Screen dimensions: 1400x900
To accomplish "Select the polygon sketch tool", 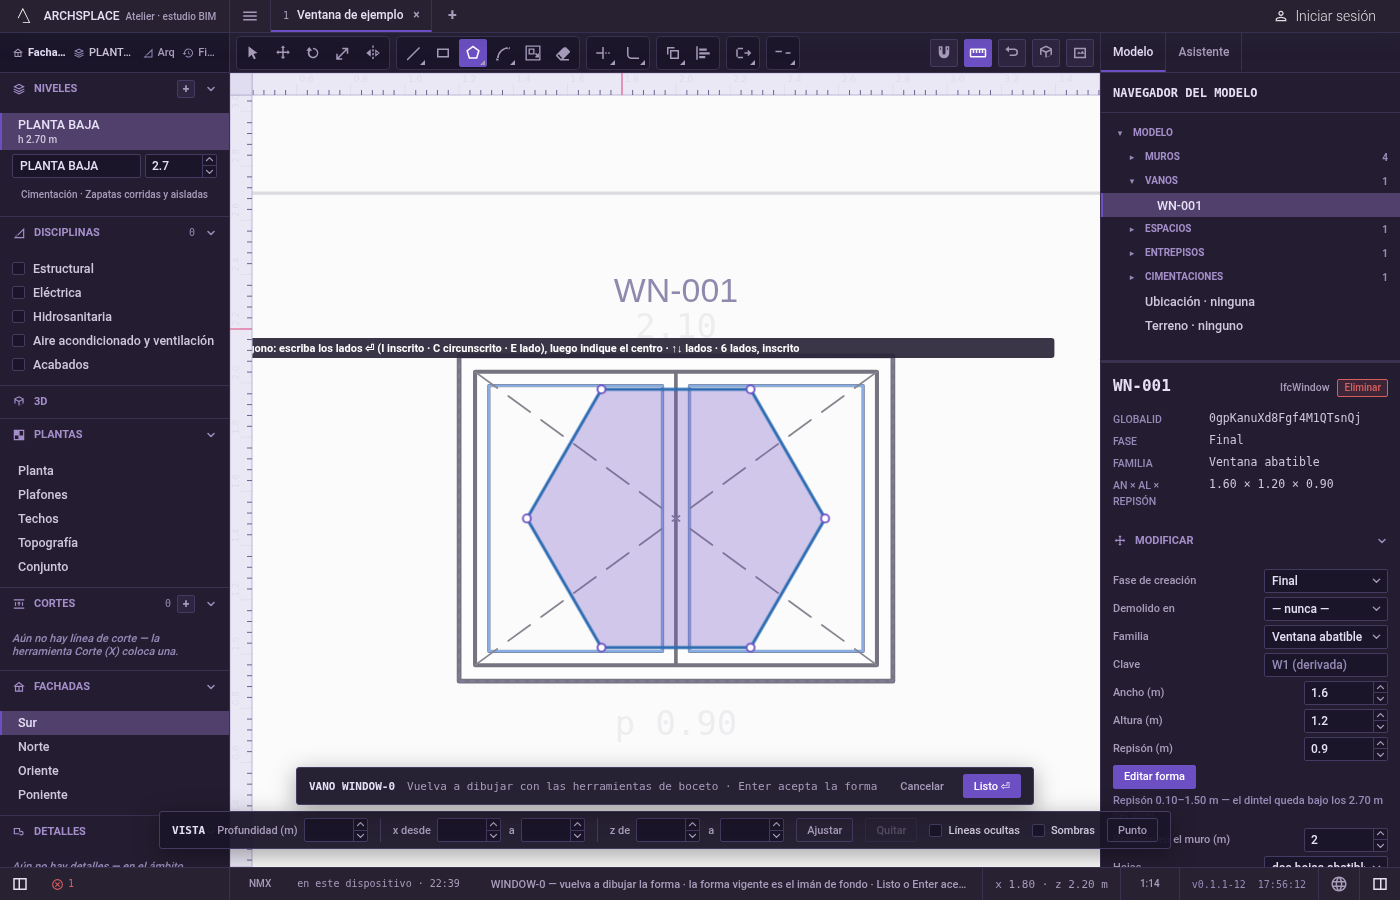I will pyautogui.click(x=473, y=53).
